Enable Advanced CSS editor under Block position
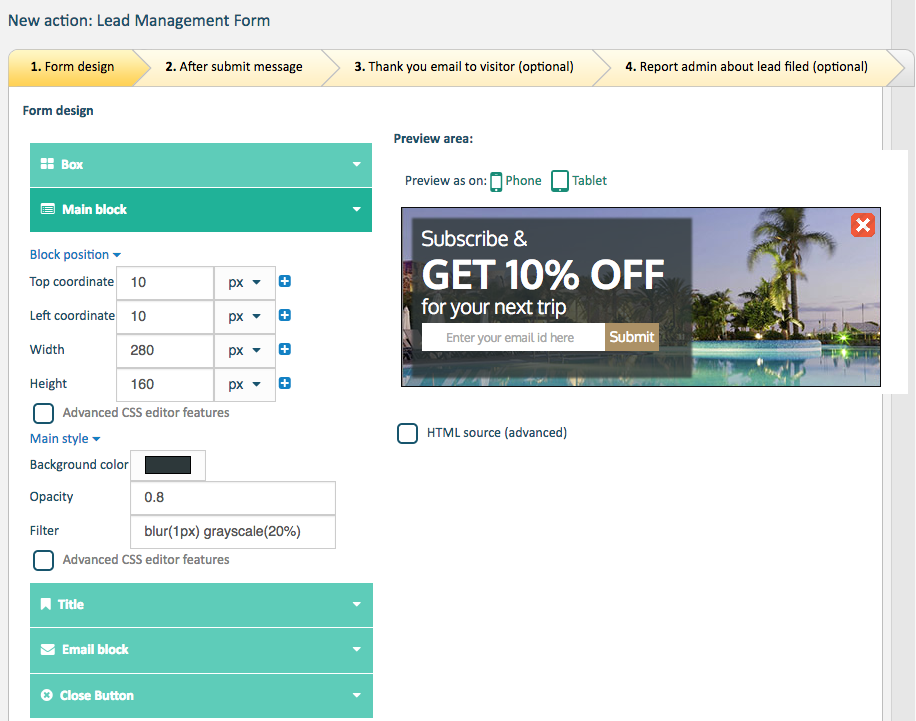Screen dimensions: 916x721 point(44,413)
